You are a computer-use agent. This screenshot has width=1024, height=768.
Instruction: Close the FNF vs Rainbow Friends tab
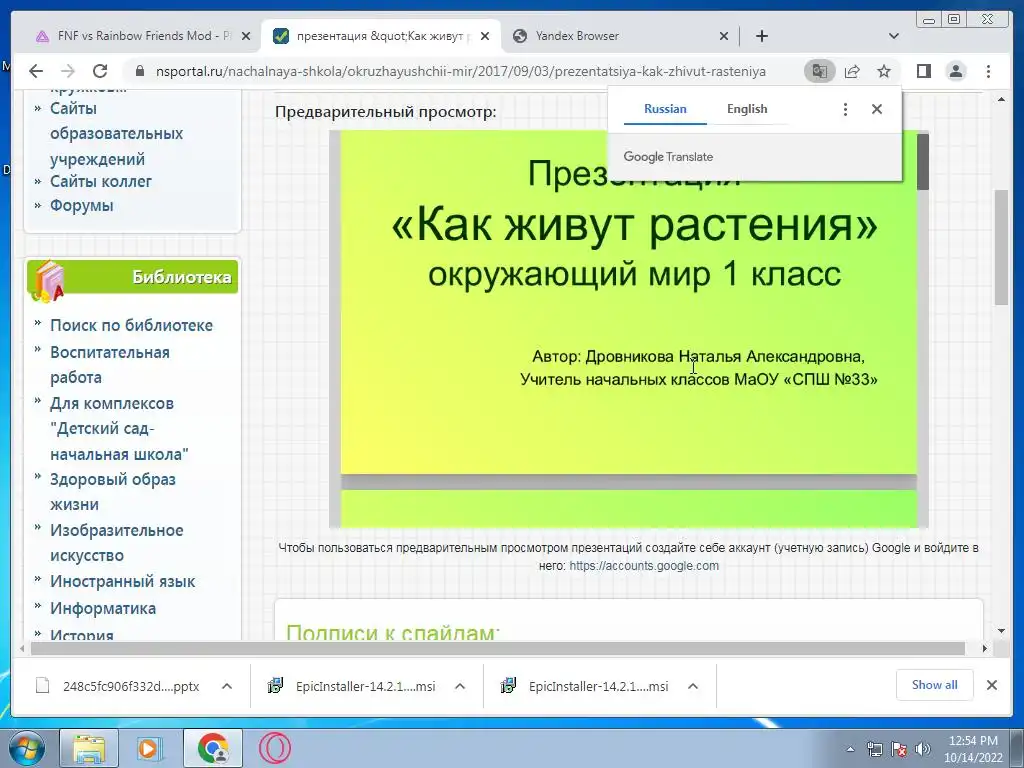[x=246, y=36]
